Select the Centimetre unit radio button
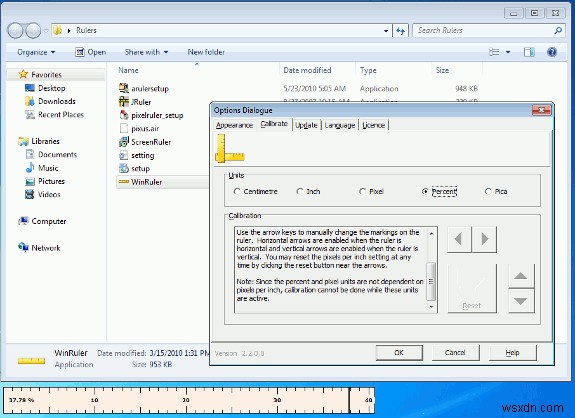575x418 pixels. (x=237, y=191)
